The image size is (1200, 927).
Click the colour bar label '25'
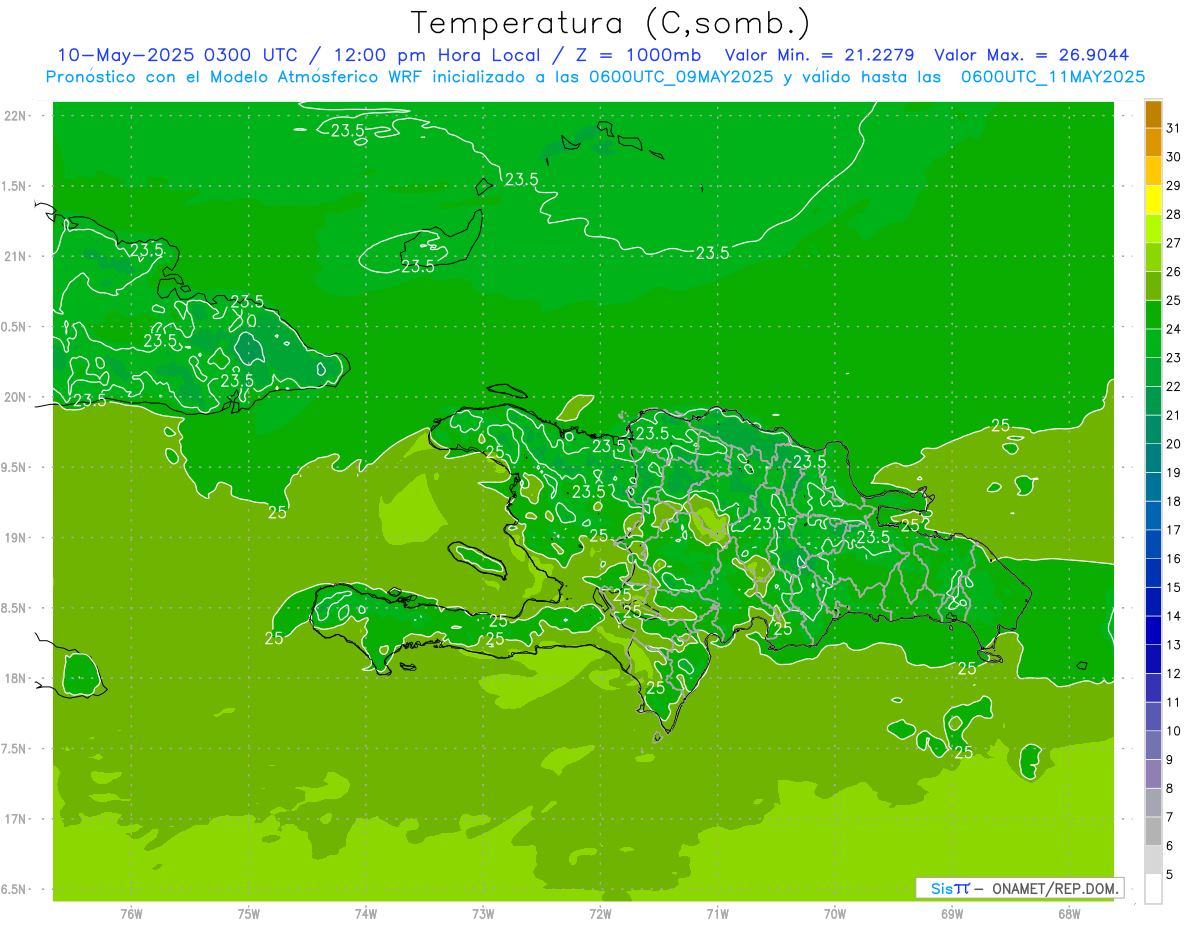coord(1173,300)
